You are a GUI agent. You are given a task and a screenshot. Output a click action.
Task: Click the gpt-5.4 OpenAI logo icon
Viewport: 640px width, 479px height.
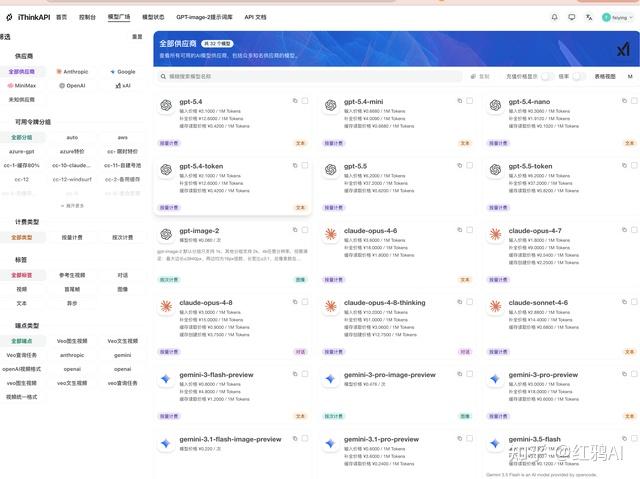click(x=166, y=105)
